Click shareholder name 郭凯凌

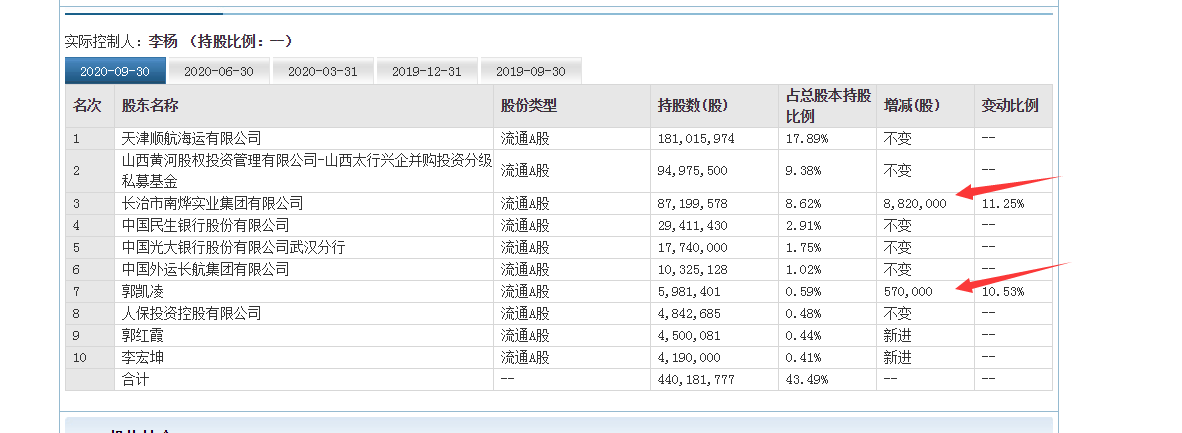[142, 291]
